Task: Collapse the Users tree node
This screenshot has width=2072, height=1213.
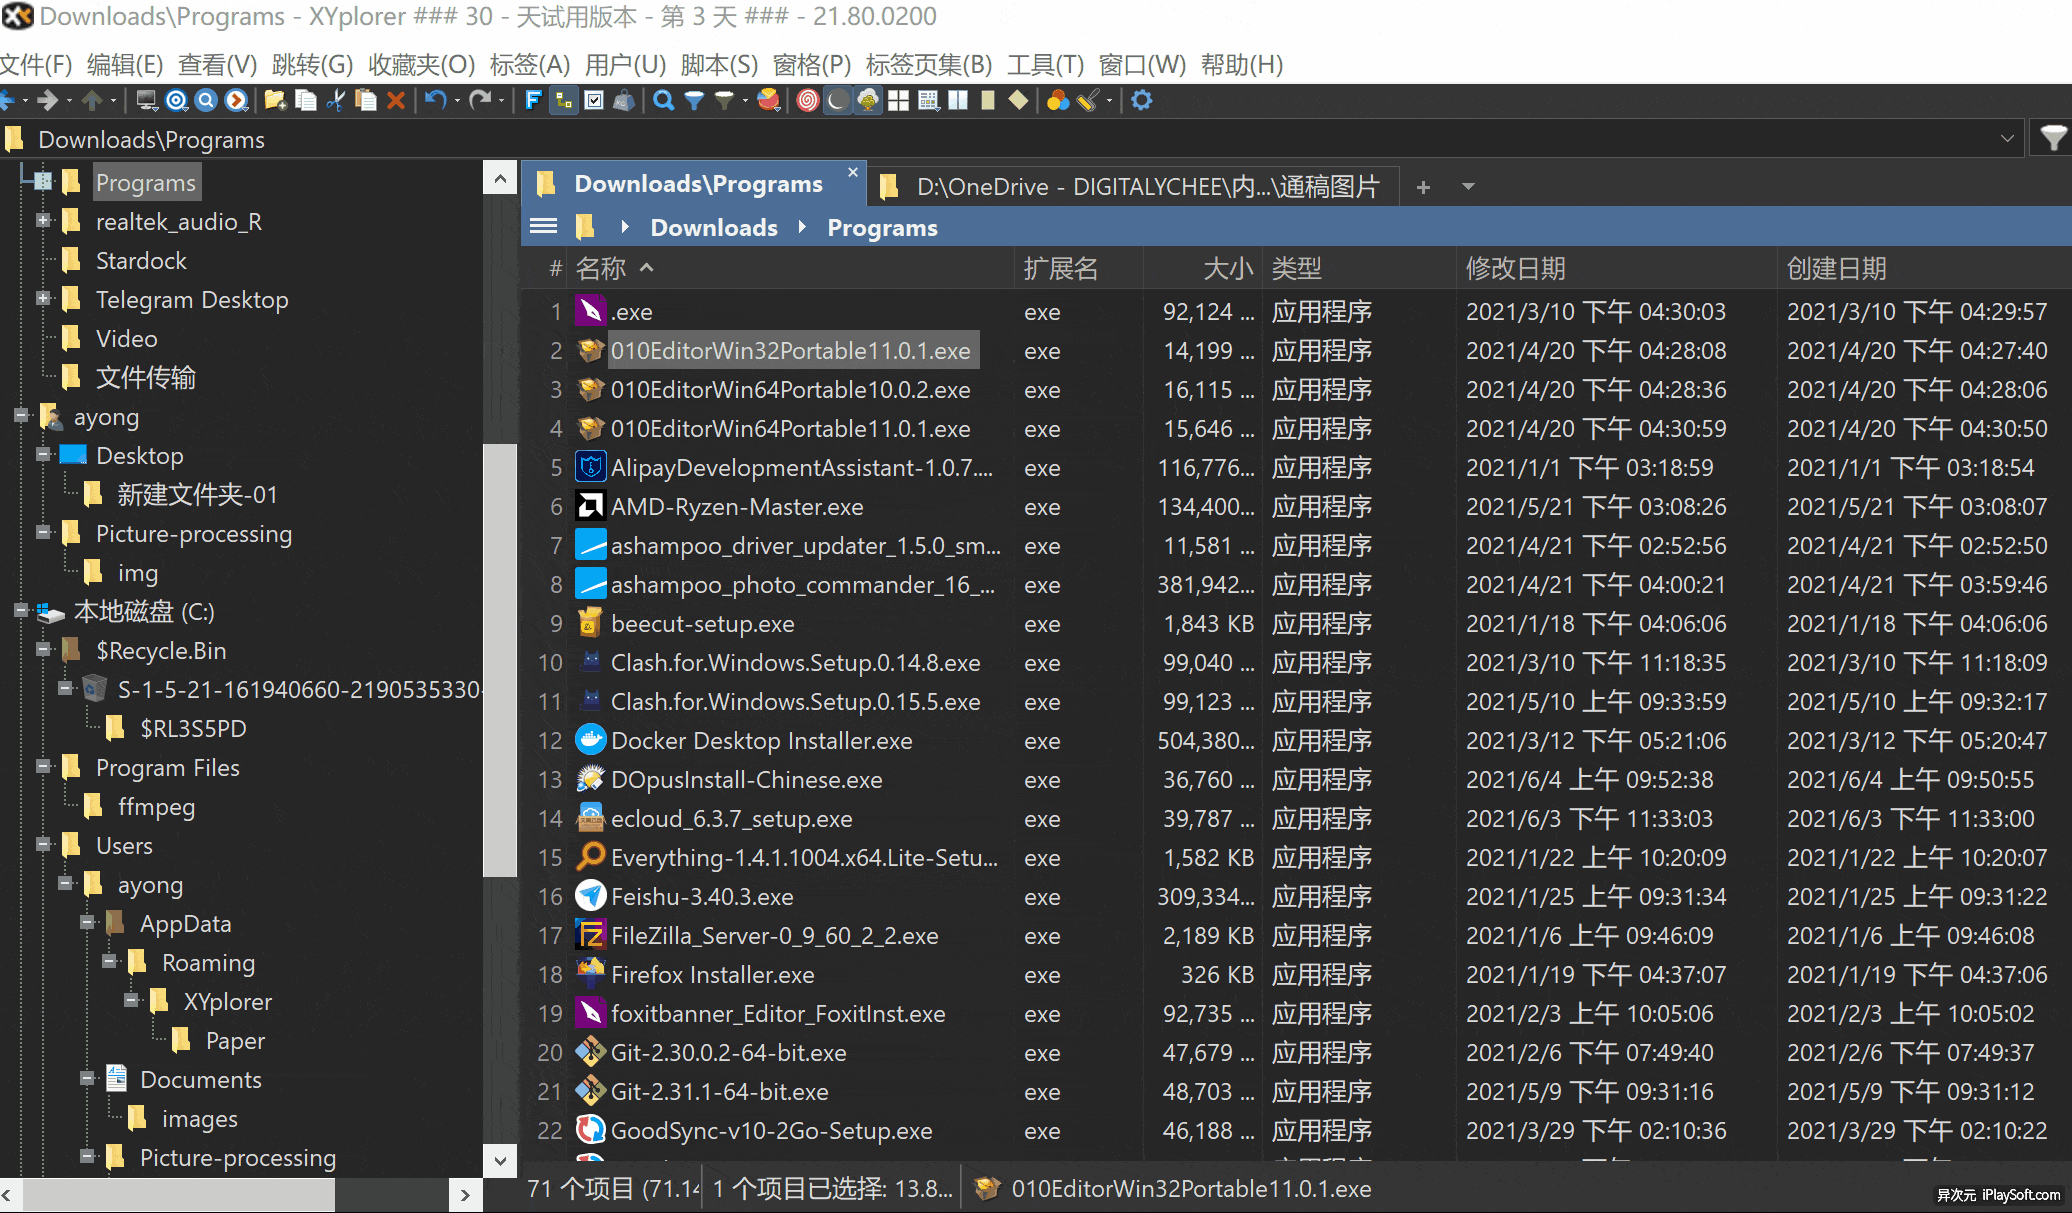Action: (x=43, y=844)
